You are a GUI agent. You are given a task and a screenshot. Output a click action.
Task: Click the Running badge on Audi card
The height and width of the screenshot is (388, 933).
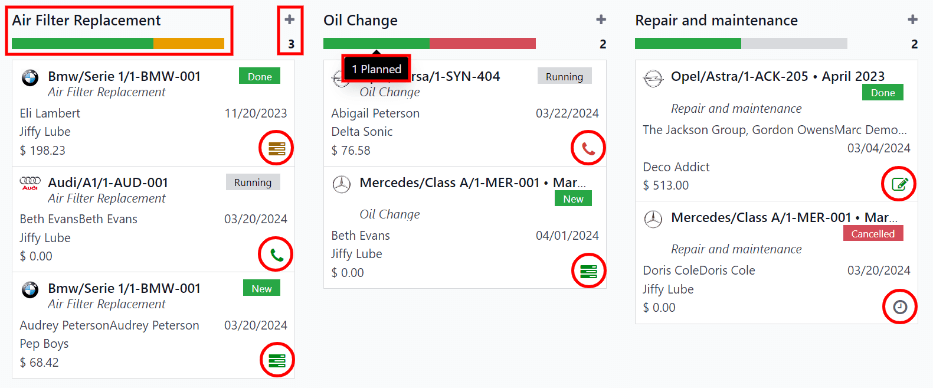pyautogui.click(x=253, y=183)
